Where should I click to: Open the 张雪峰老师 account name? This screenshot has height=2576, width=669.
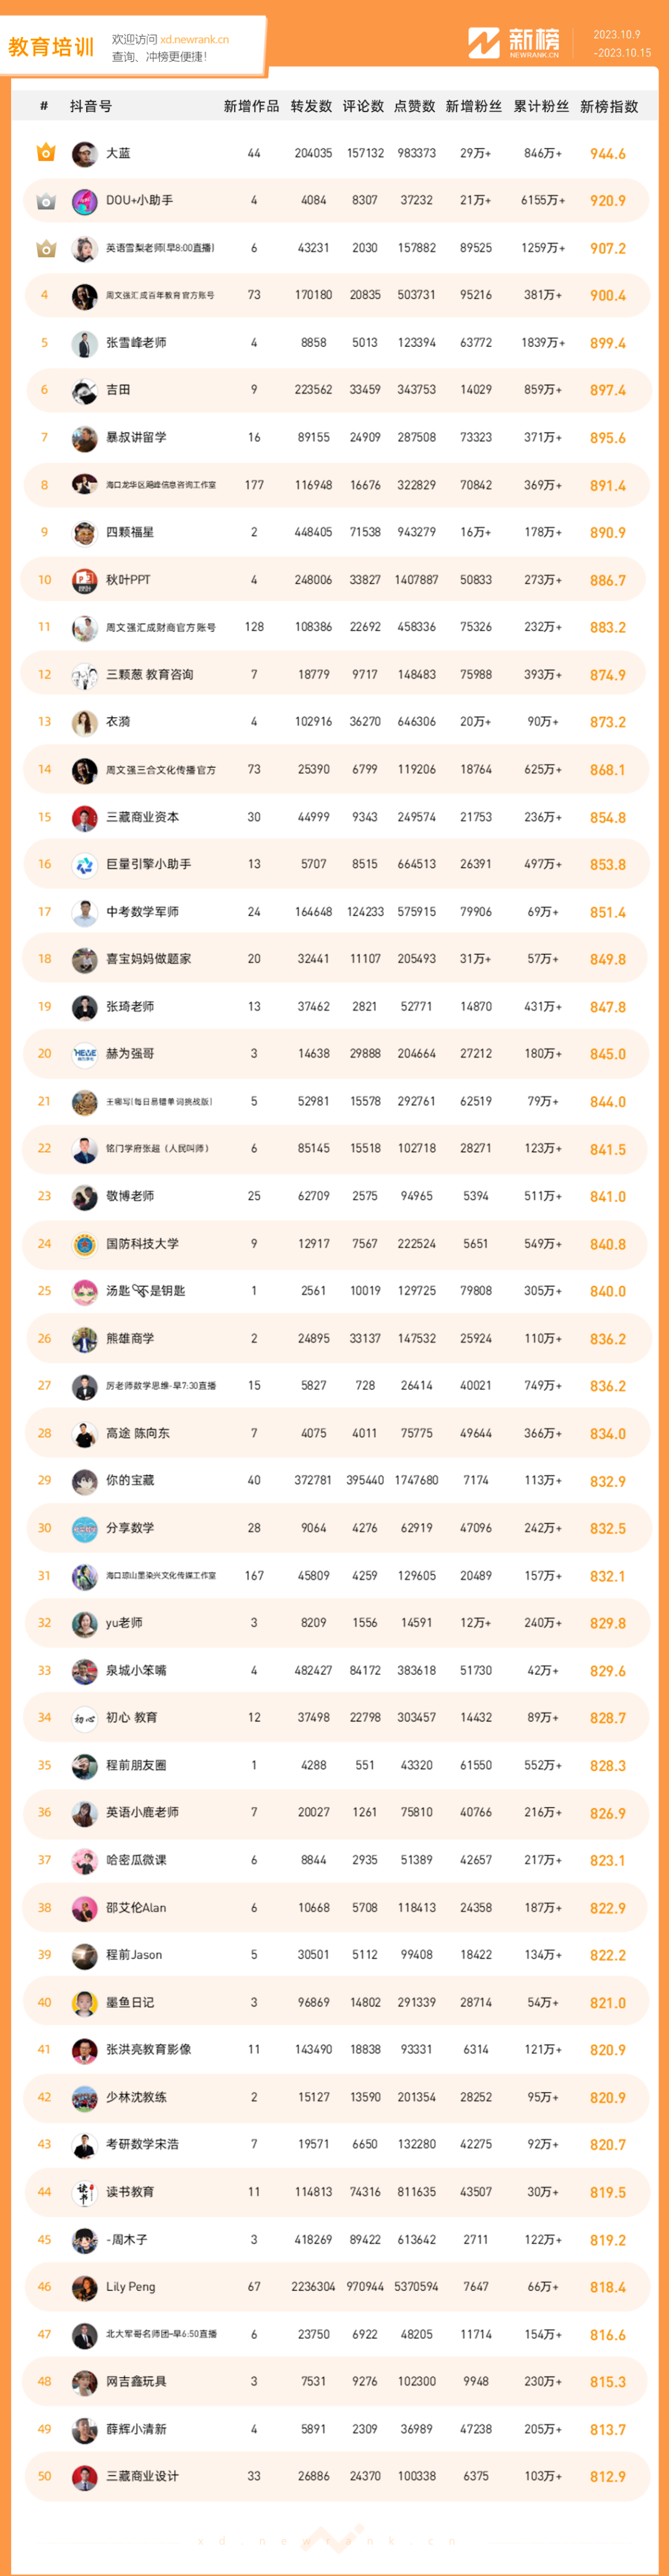(136, 343)
